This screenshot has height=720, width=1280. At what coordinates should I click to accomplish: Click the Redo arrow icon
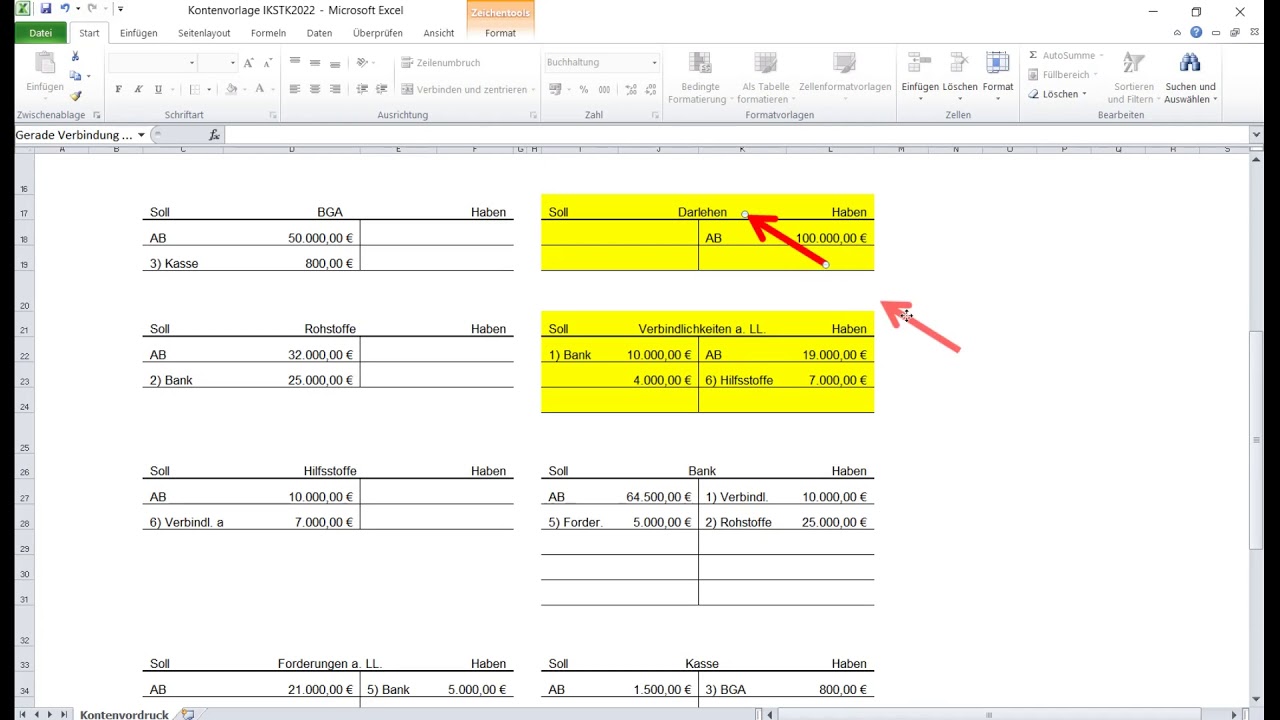tap(92, 9)
